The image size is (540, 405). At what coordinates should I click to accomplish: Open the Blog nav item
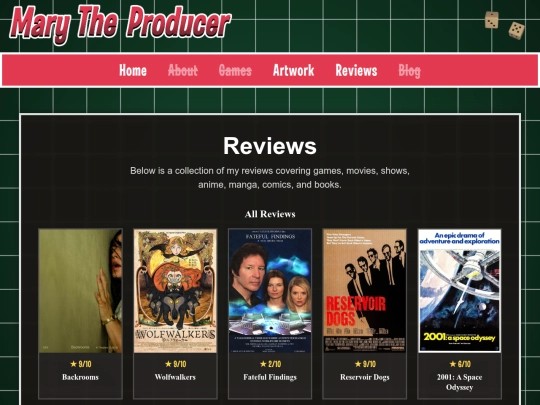(x=409, y=71)
